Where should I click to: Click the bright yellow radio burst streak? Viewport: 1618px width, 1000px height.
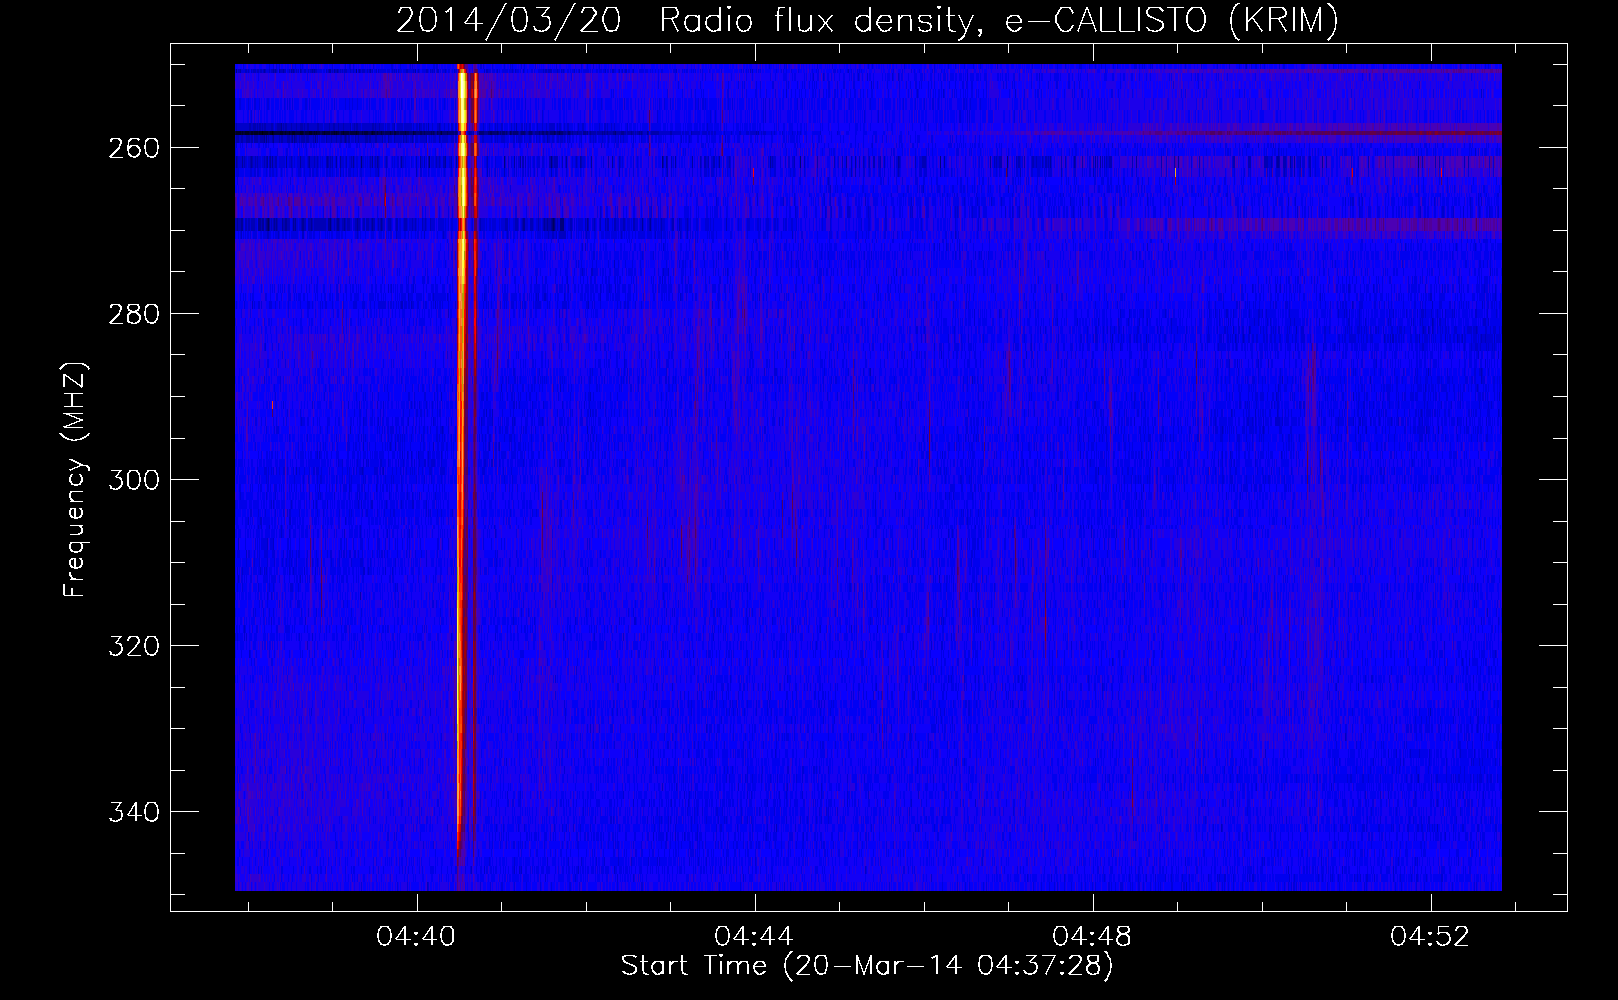(x=461, y=460)
